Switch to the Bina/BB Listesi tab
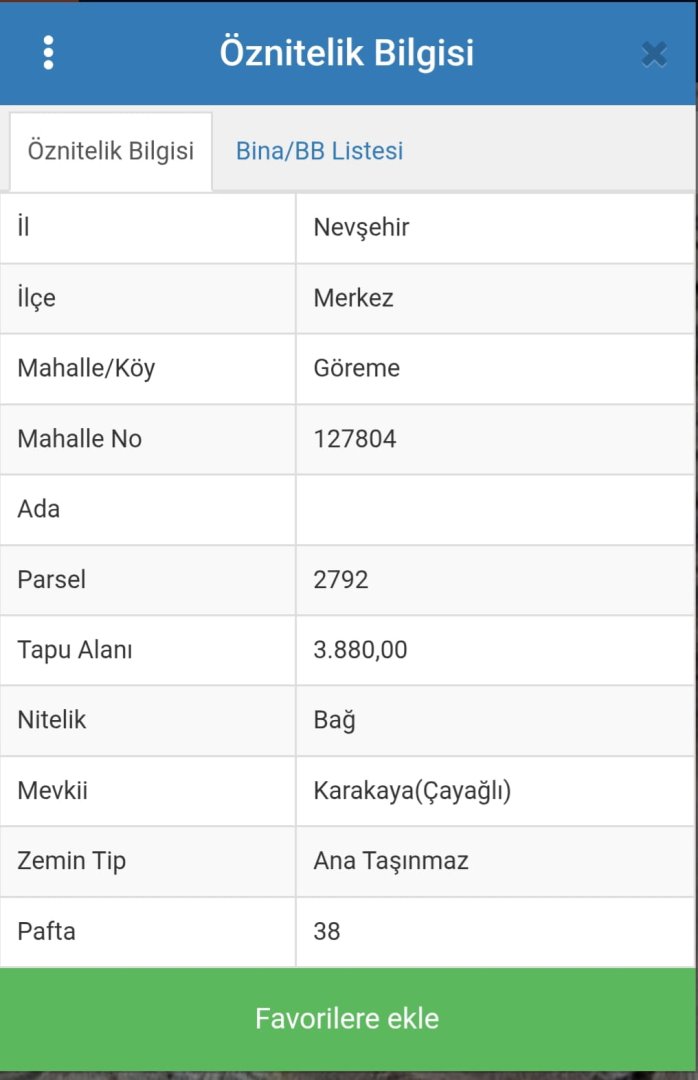The height and width of the screenshot is (1080, 698). (318, 151)
